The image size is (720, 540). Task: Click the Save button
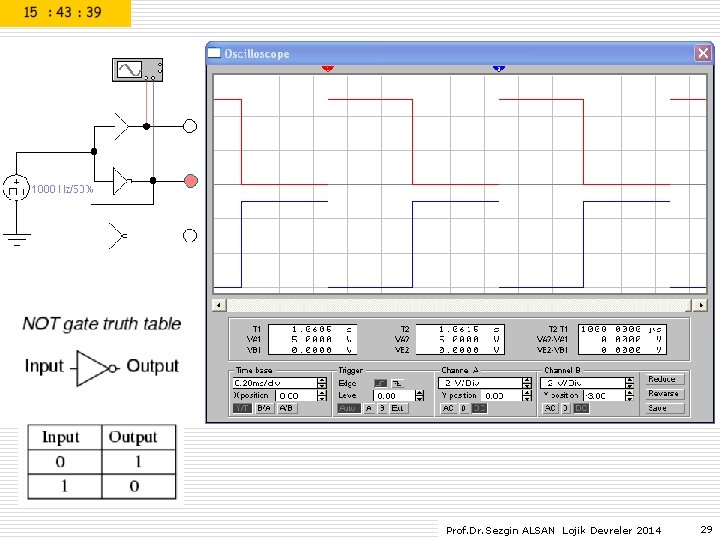coord(664,408)
